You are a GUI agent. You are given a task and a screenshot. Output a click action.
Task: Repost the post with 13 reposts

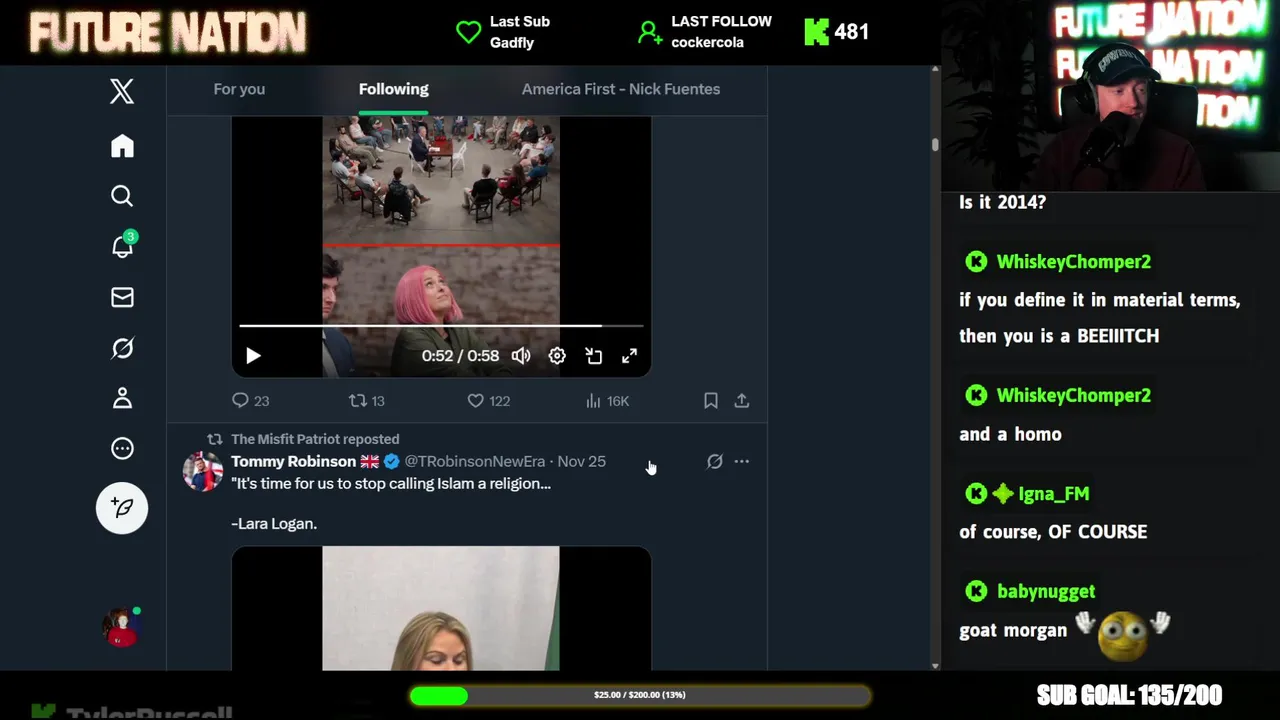point(366,401)
